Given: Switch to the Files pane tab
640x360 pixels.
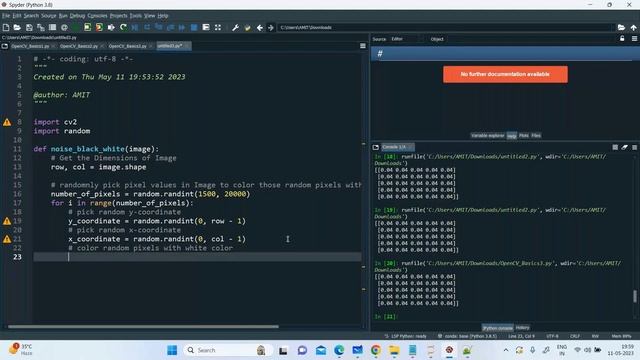Looking at the screenshot, I should coord(536,136).
